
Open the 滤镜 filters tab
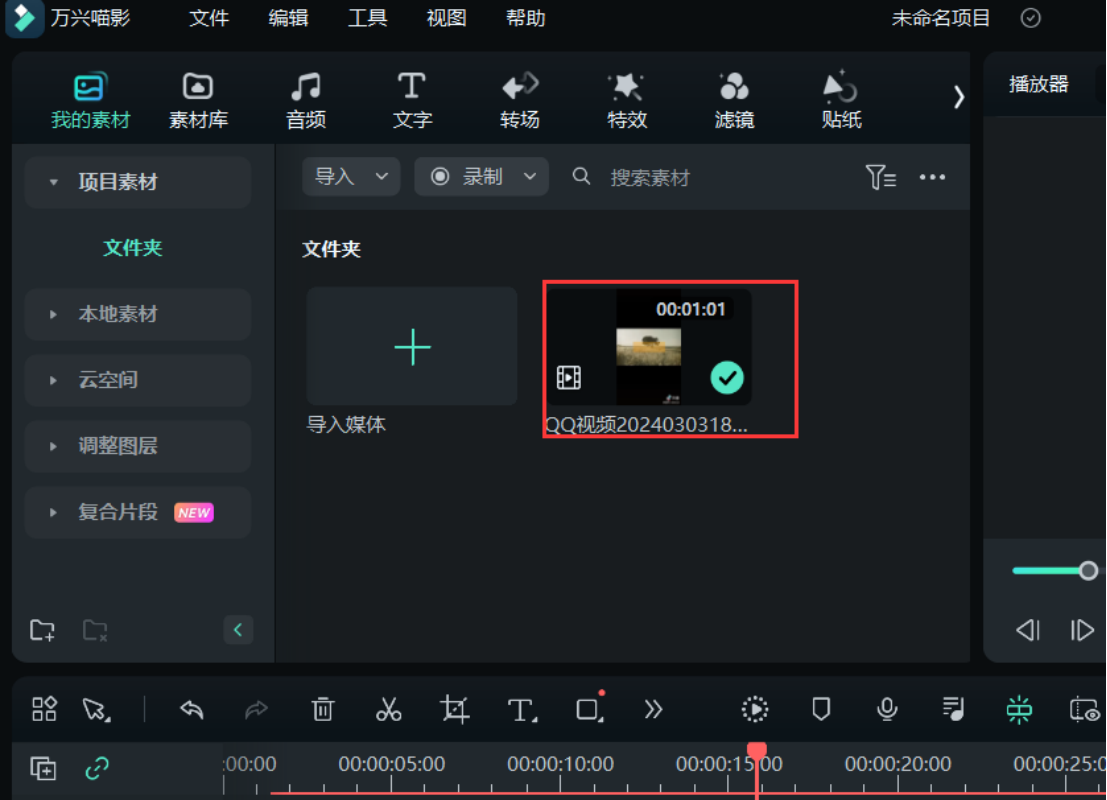[734, 100]
